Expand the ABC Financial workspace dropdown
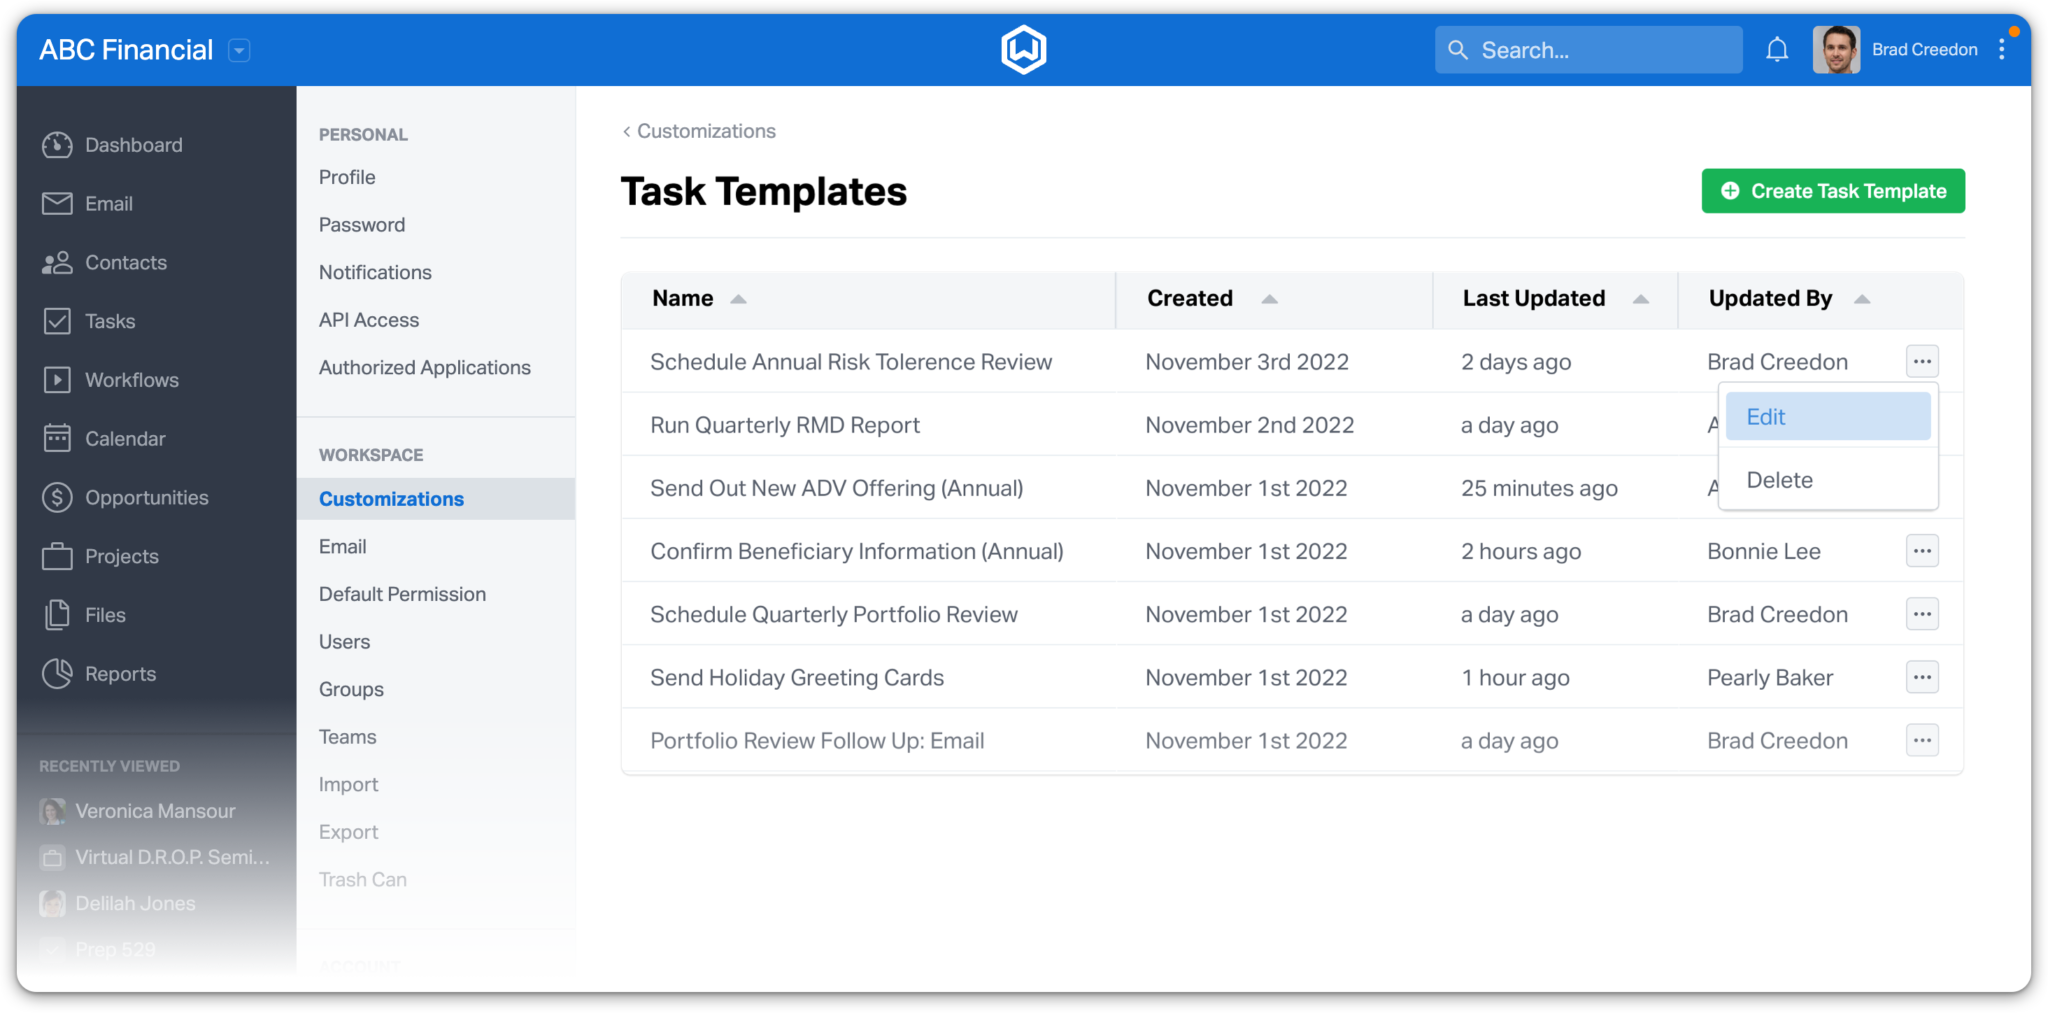2048x1013 pixels. [x=238, y=50]
